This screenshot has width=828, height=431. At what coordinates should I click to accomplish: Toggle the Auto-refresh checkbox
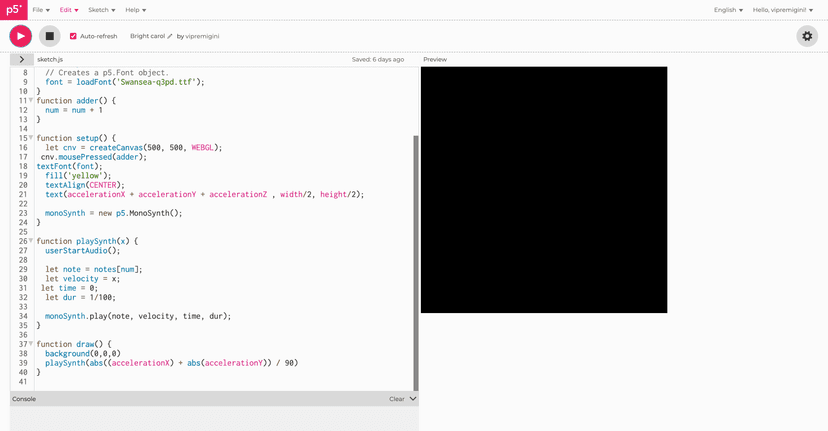click(x=73, y=36)
